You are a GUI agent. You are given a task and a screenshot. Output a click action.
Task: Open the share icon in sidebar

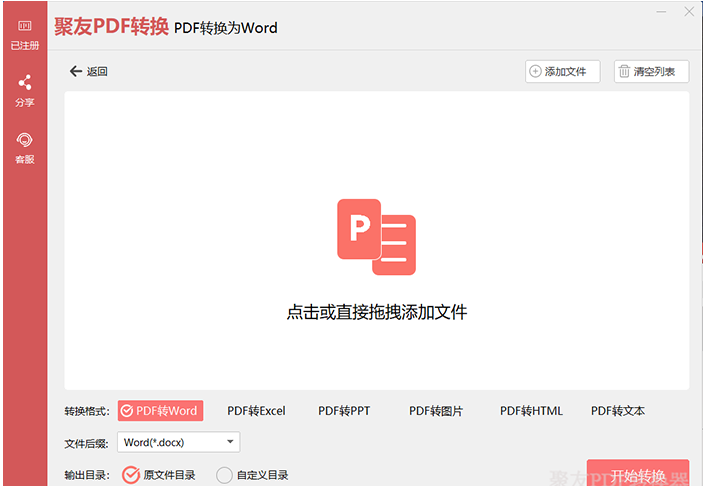(24, 82)
